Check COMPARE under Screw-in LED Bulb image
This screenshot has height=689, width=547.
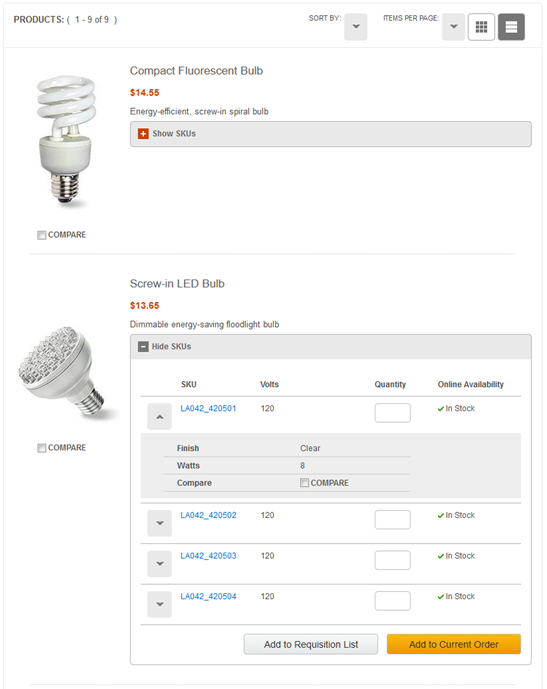(x=42, y=448)
